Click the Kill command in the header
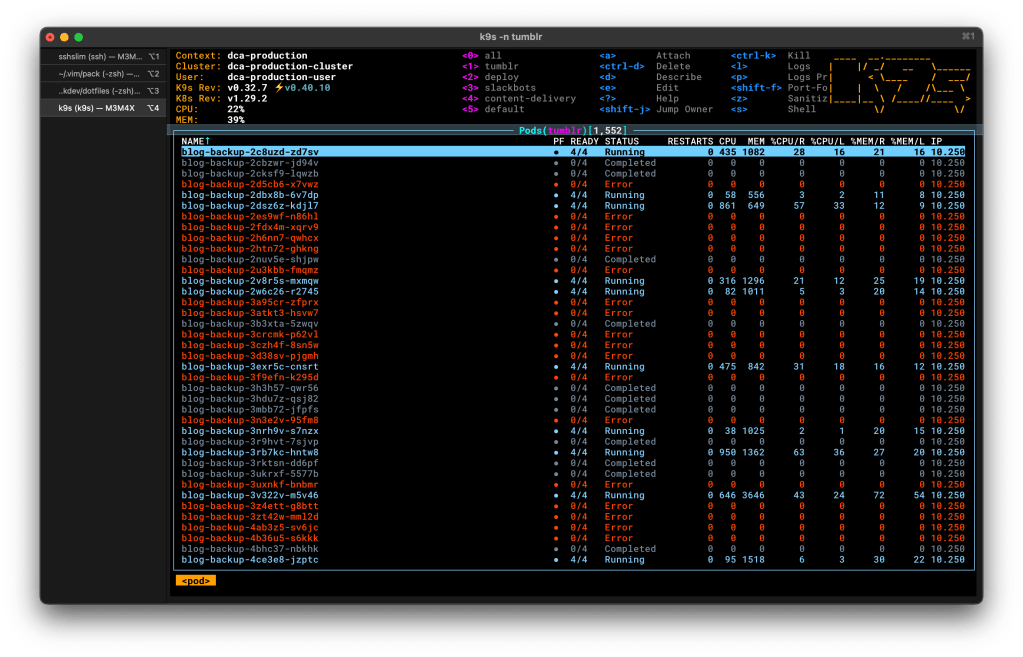1023x657 pixels. pos(799,56)
